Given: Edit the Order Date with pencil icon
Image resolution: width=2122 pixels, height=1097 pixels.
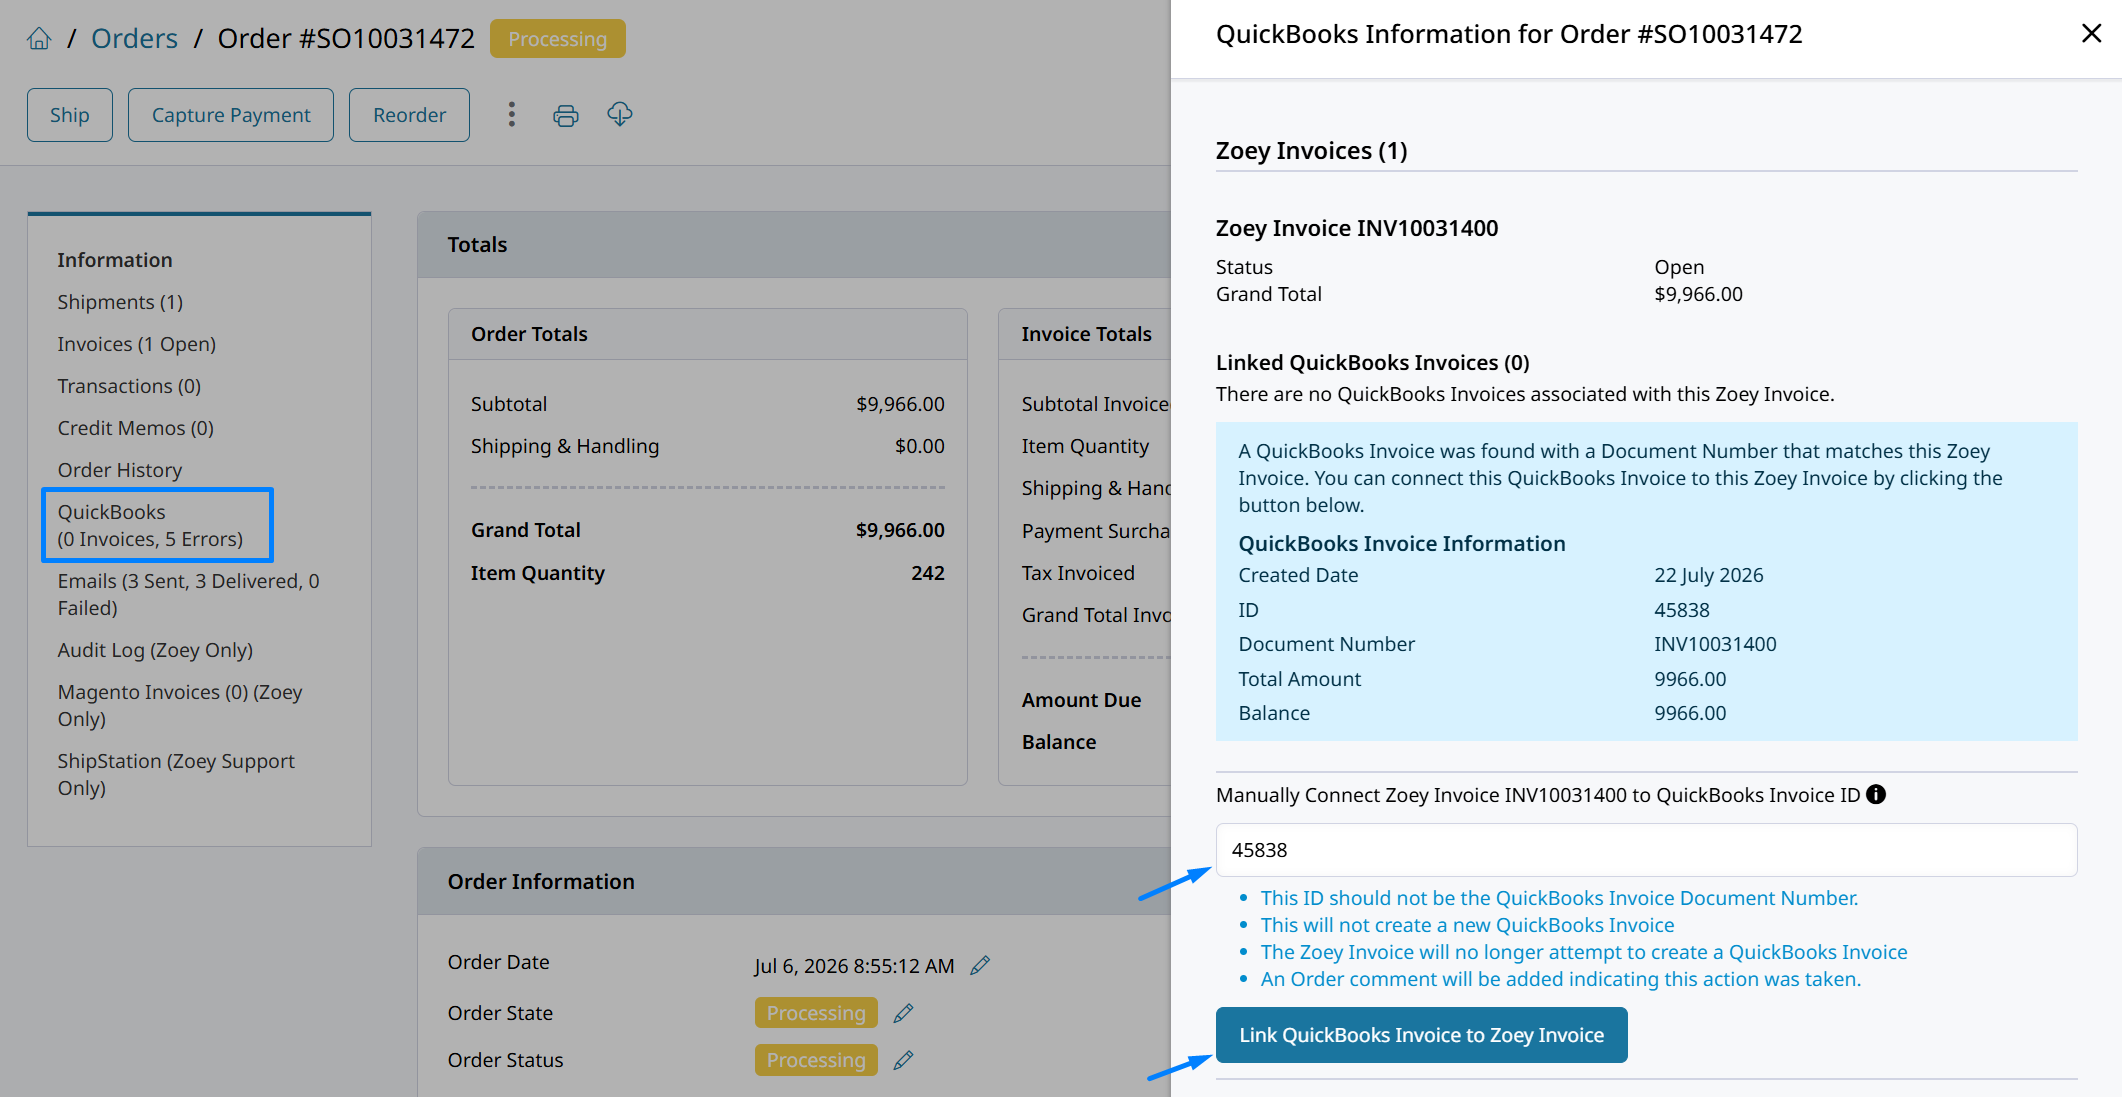Looking at the screenshot, I should coord(980,965).
